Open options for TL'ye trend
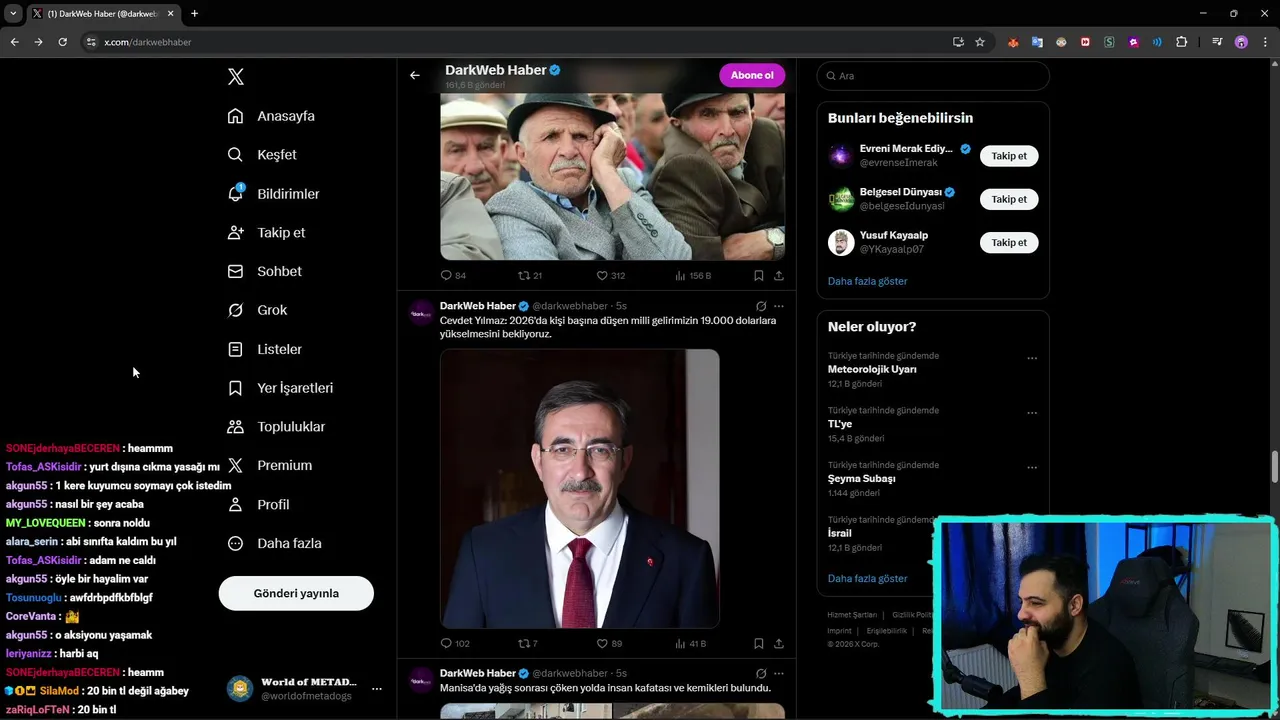The image size is (1280, 720). pyautogui.click(x=1032, y=413)
